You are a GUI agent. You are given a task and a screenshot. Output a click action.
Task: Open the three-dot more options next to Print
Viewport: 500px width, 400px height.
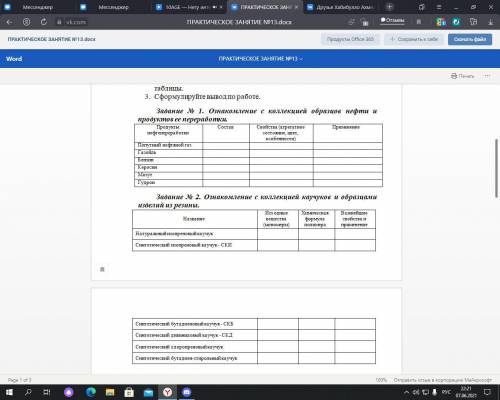click(x=487, y=76)
